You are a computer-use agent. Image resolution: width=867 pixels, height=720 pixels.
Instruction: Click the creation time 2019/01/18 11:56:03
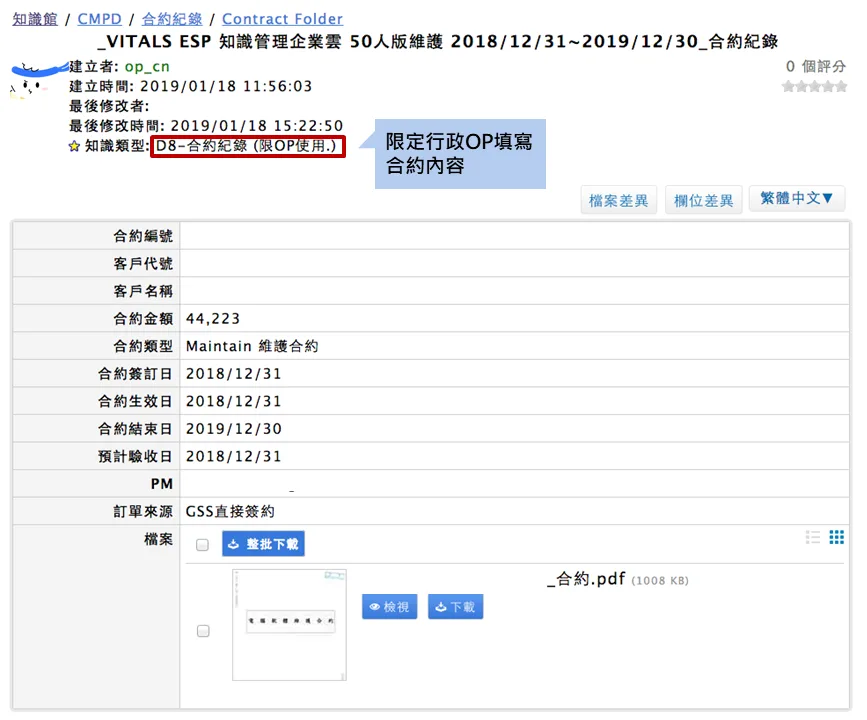click(x=226, y=86)
